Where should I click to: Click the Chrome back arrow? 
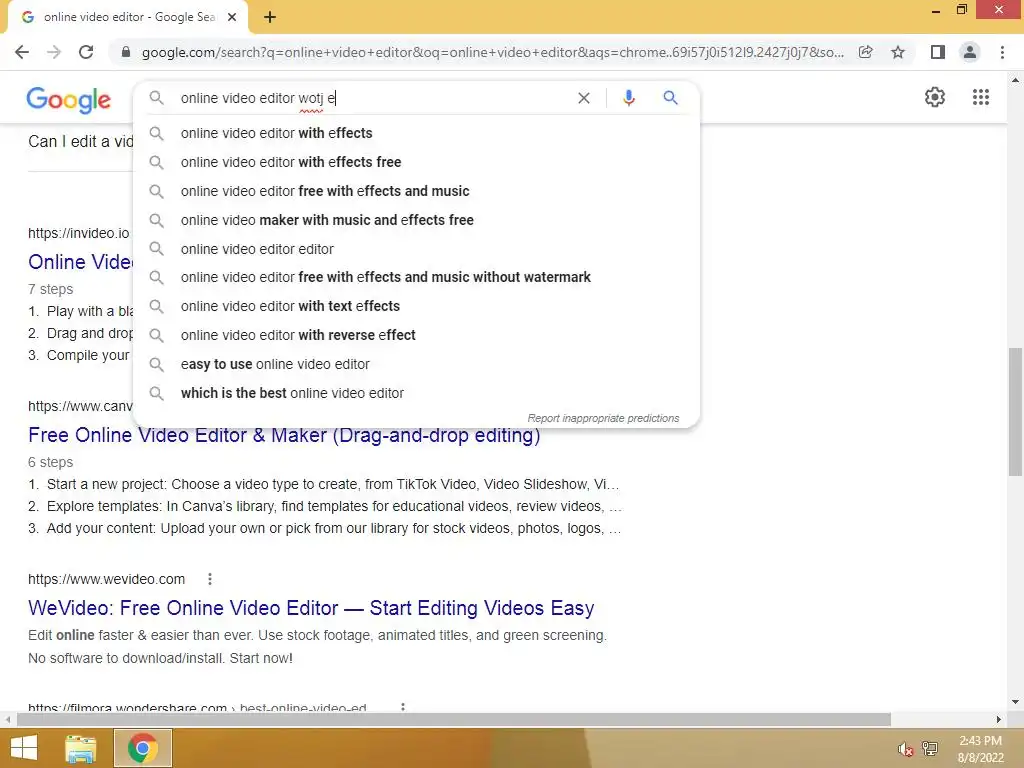coord(22,52)
